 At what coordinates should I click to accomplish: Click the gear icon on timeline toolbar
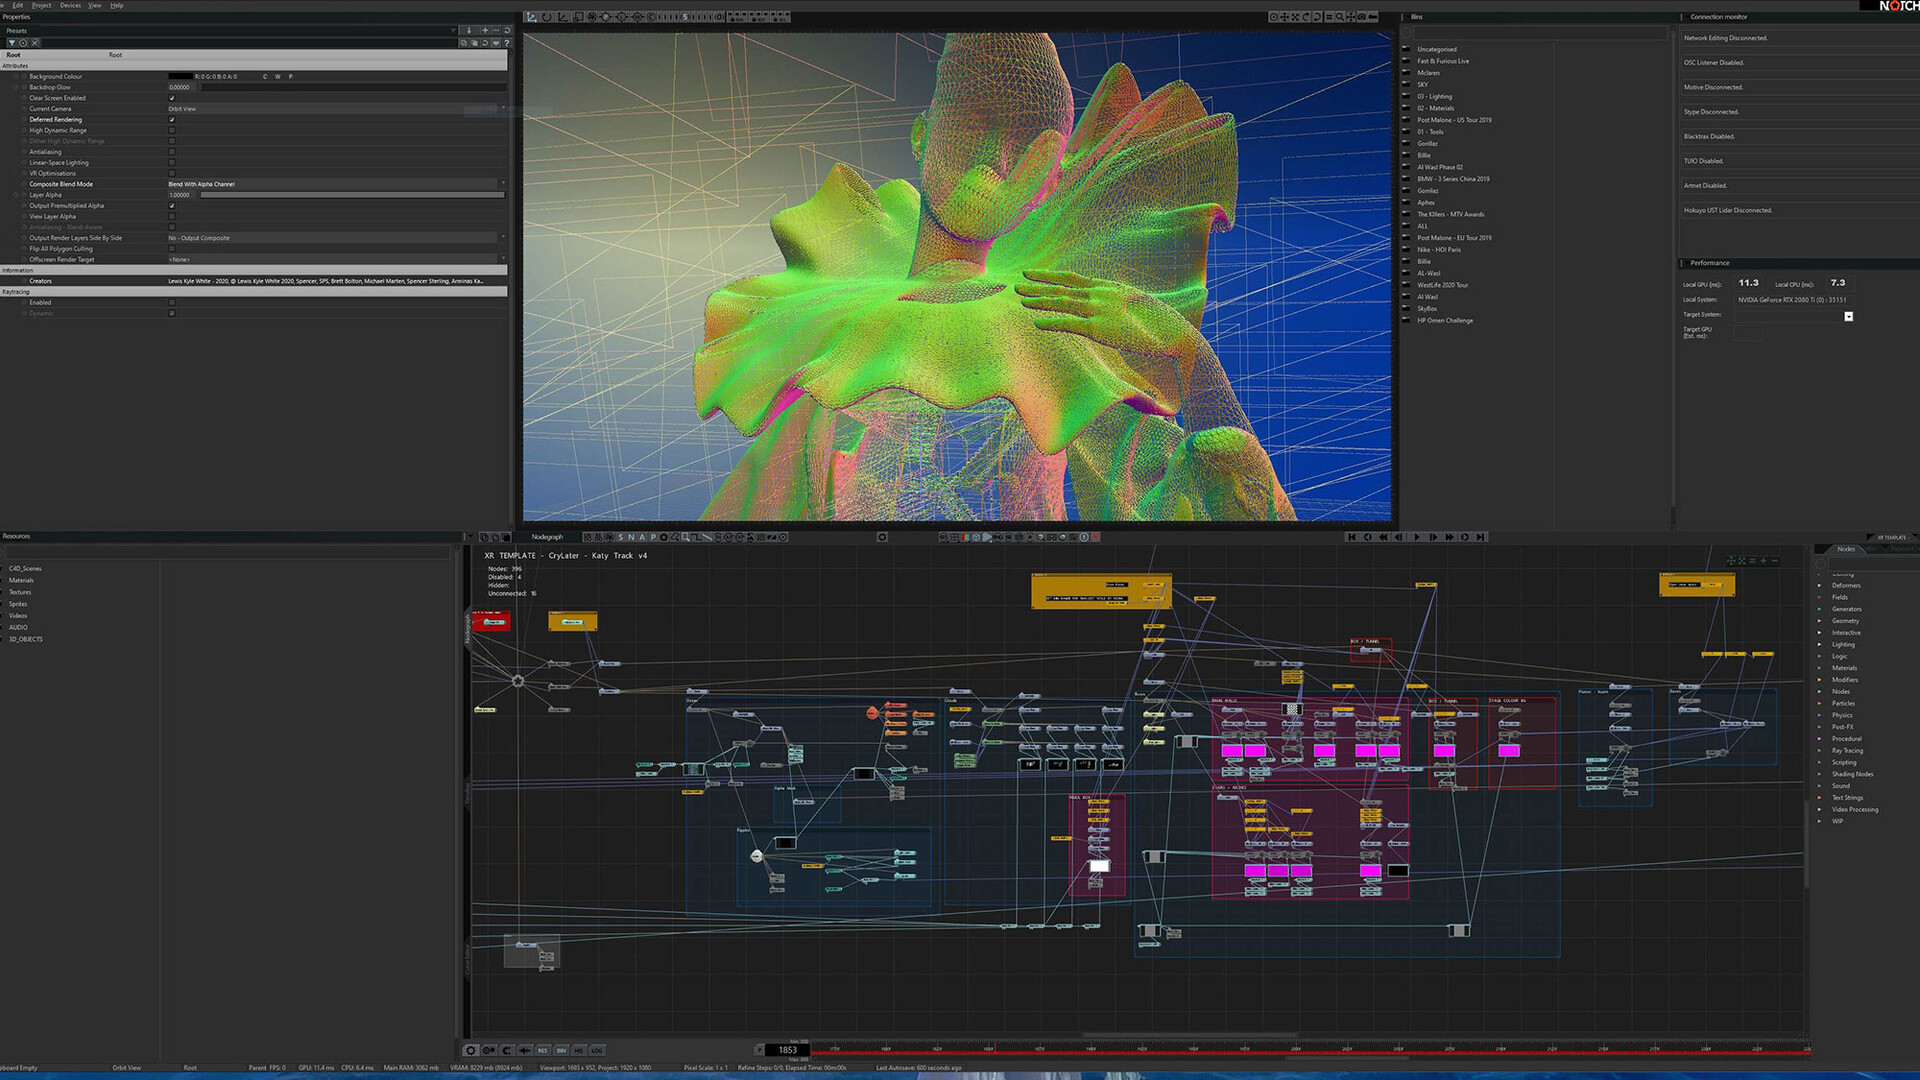point(471,1050)
